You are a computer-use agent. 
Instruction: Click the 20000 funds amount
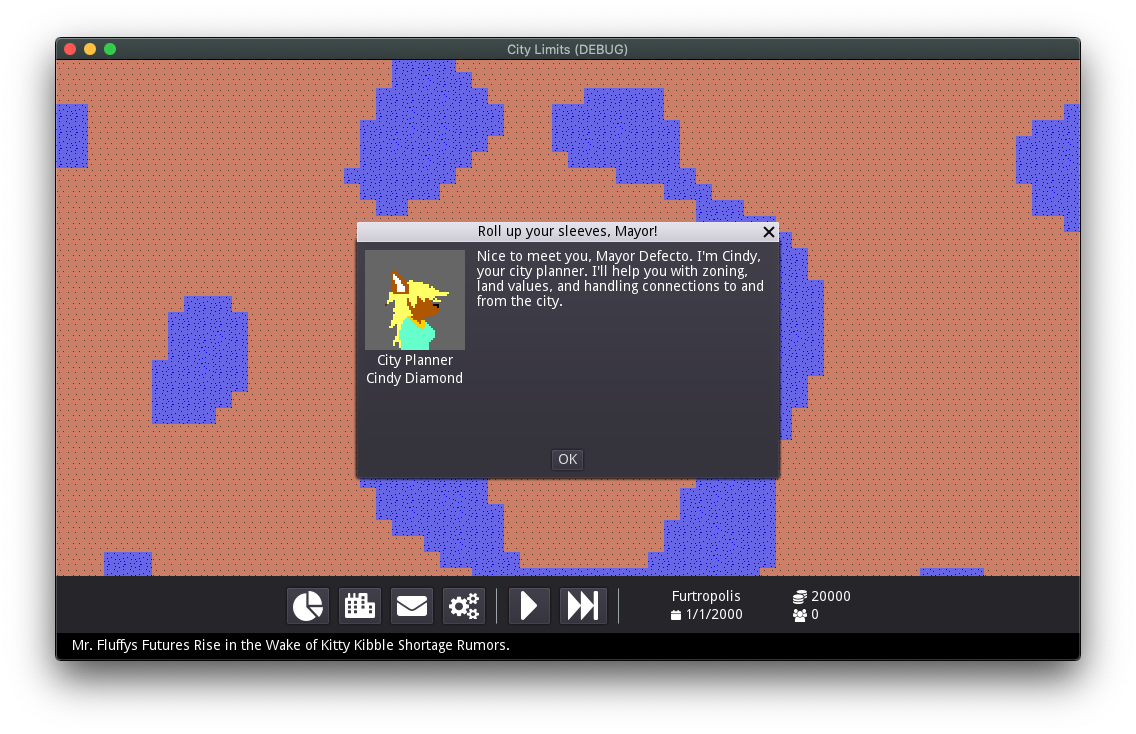831,596
